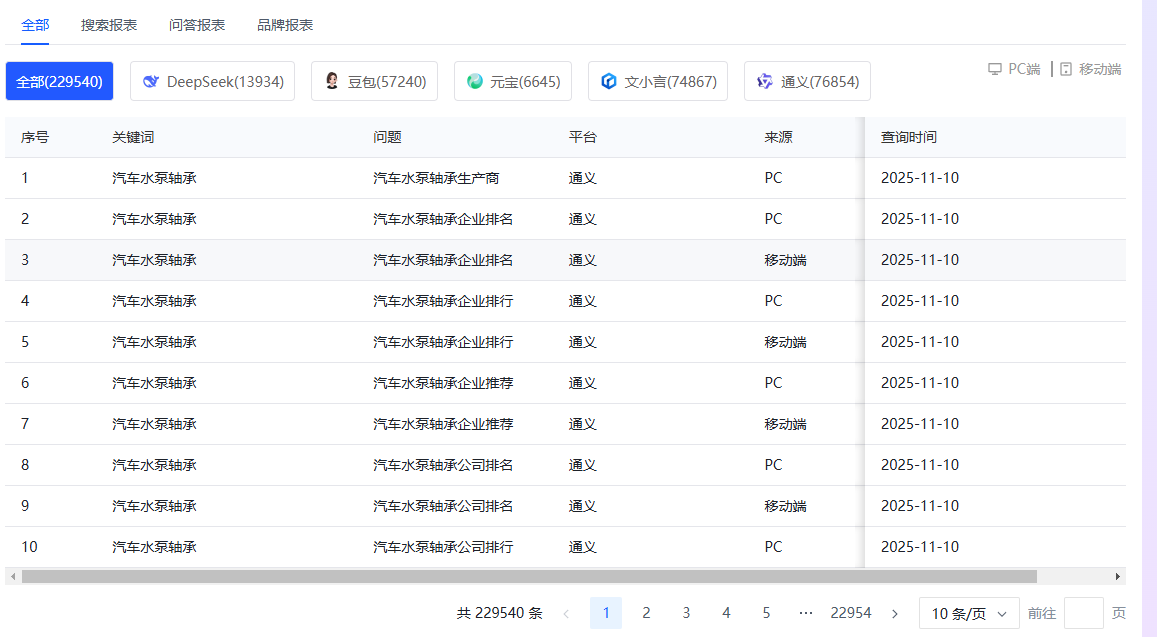The image size is (1157, 637).
Task: Switch to the 搜索报表 tab
Action: click(x=108, y=24)
